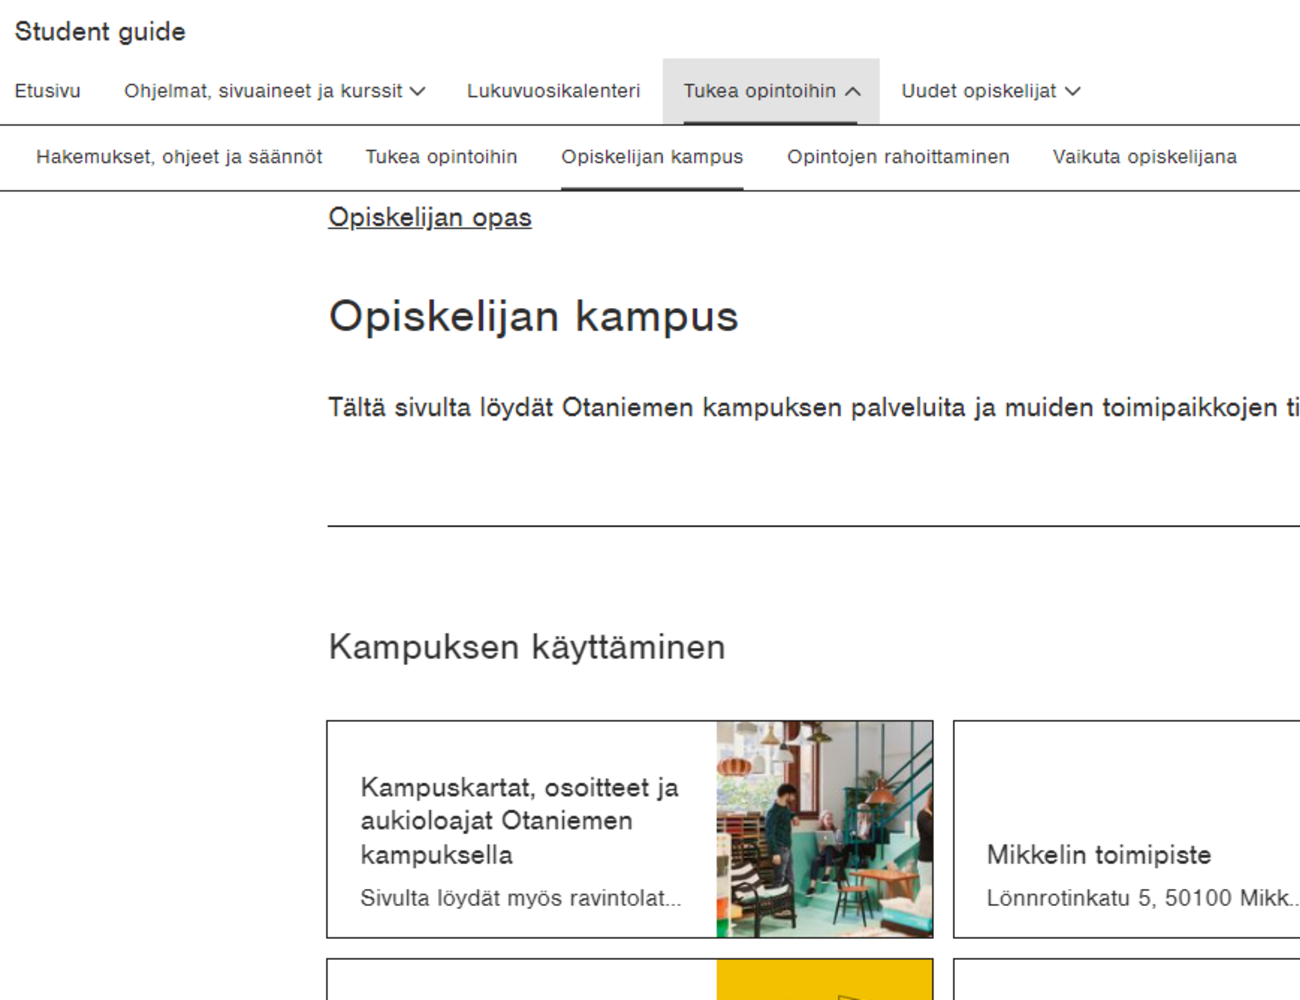Open the Uudet opiskelijat menu item
The image size is (1300, 1000).
coord(978,91)
